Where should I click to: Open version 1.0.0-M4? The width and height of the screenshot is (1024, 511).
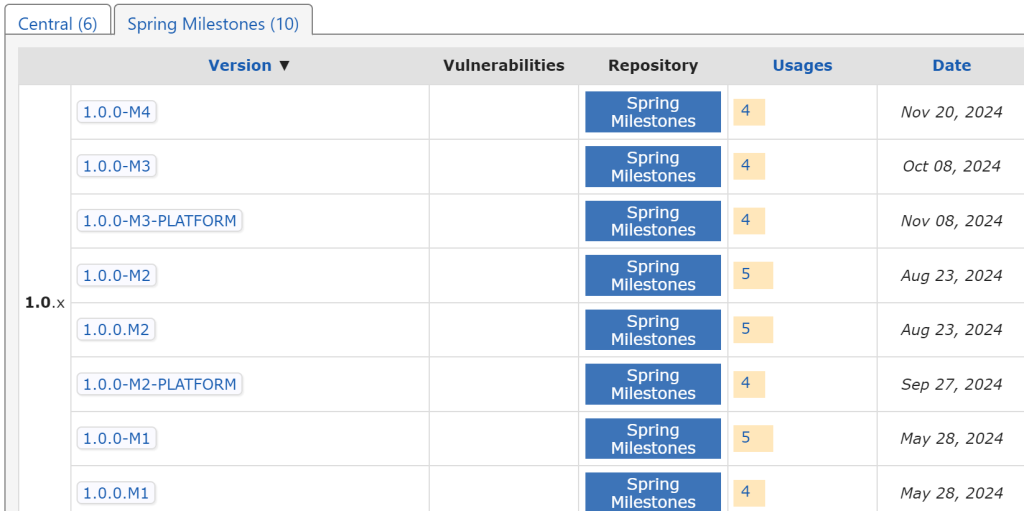point(117,112)
